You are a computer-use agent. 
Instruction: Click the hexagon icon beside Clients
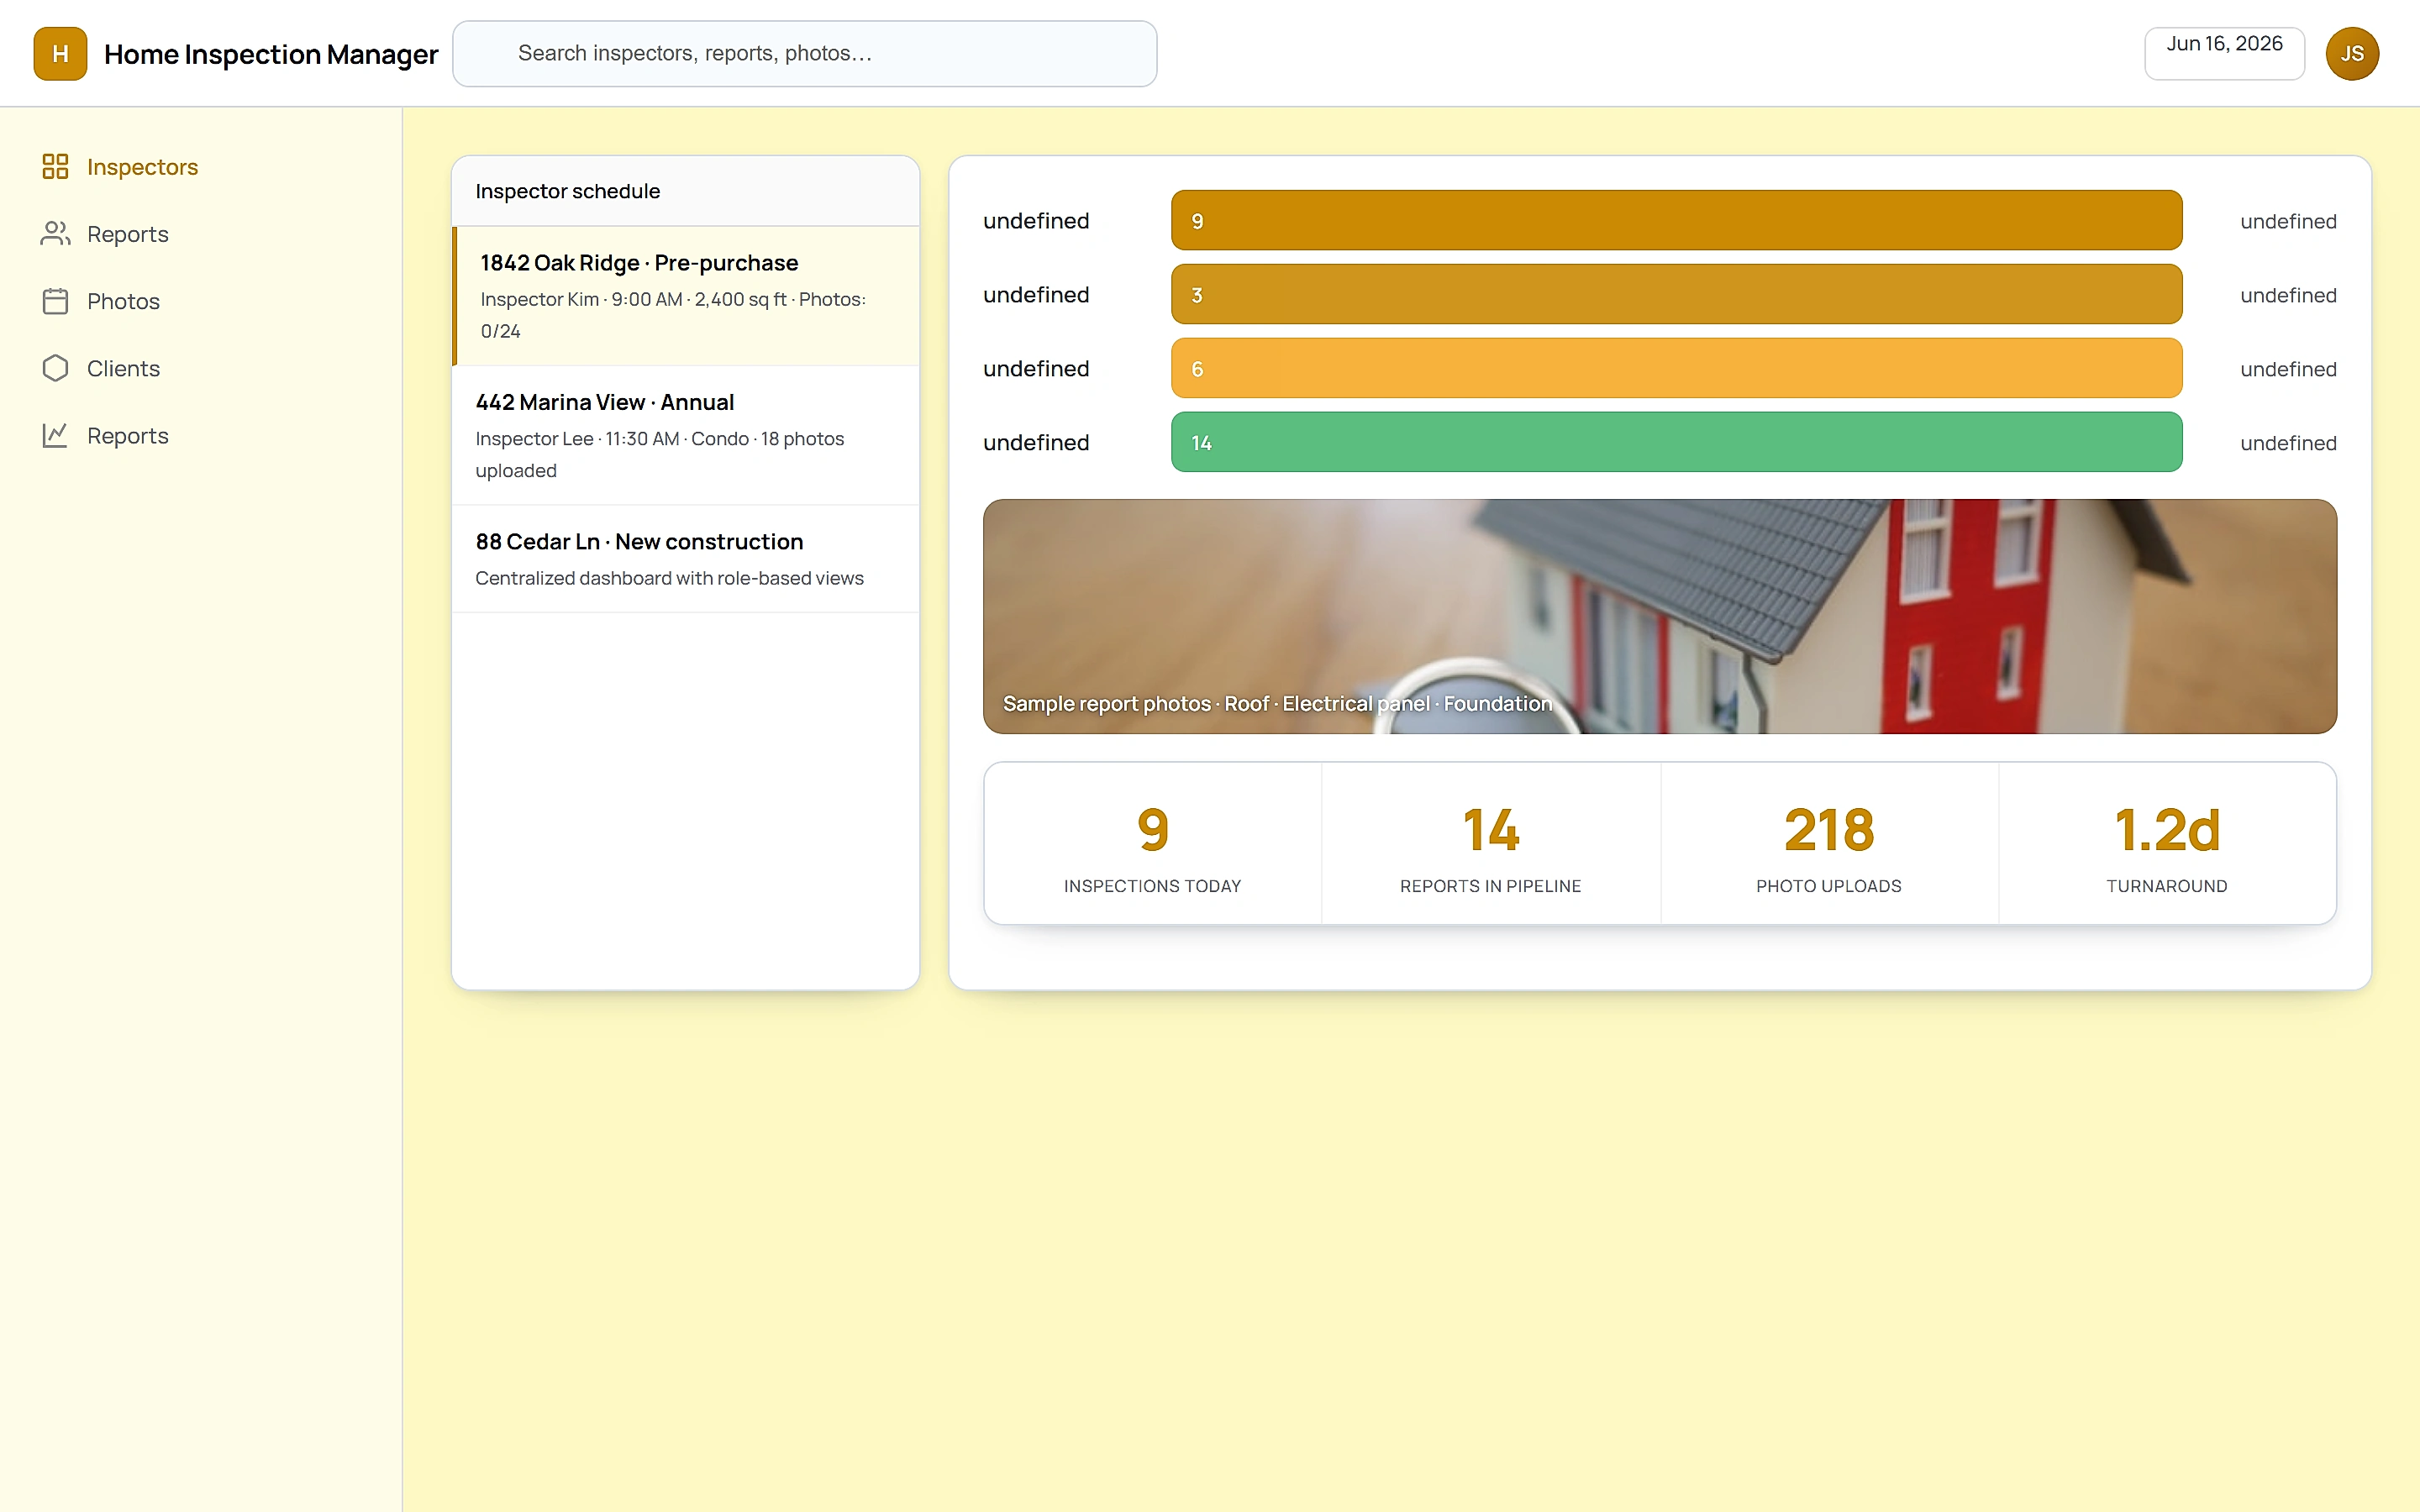point(55,368)
